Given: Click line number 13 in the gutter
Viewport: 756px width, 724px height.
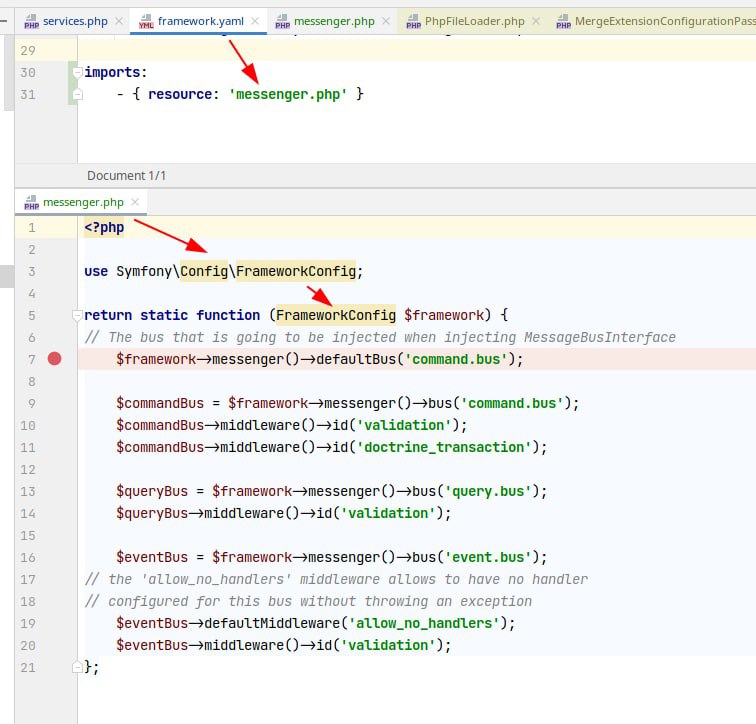Looking at the screenshot, I should pos(27,491).
